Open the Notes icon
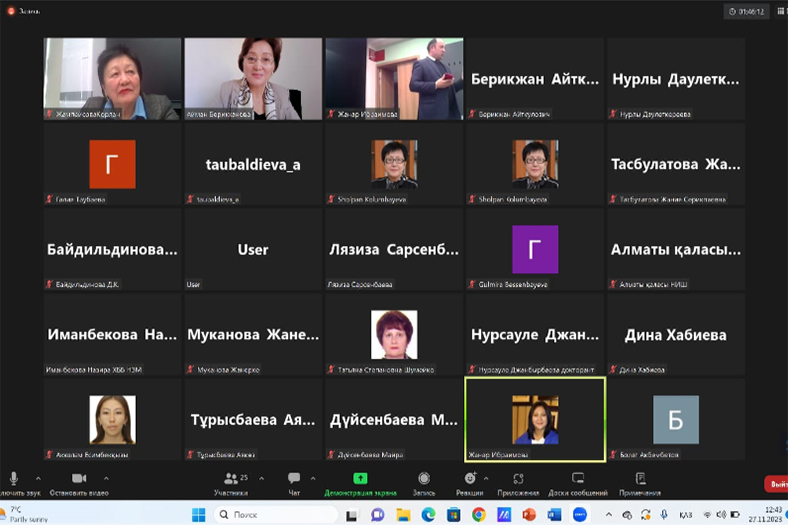 [639, 479]
